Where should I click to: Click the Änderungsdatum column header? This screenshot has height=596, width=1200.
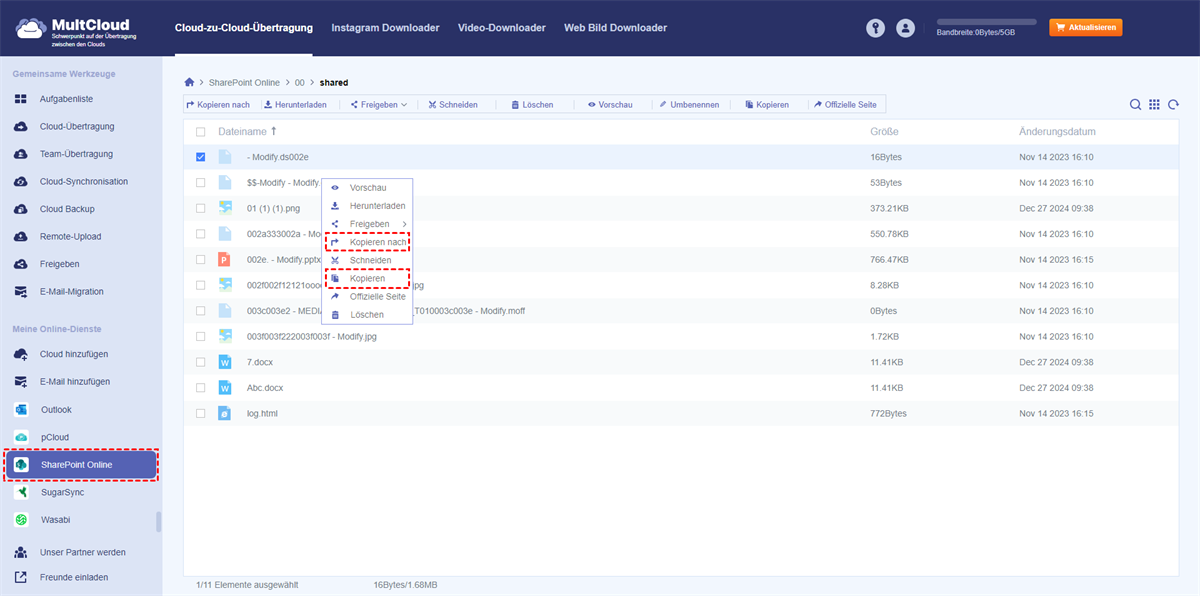pos(1057,132)
